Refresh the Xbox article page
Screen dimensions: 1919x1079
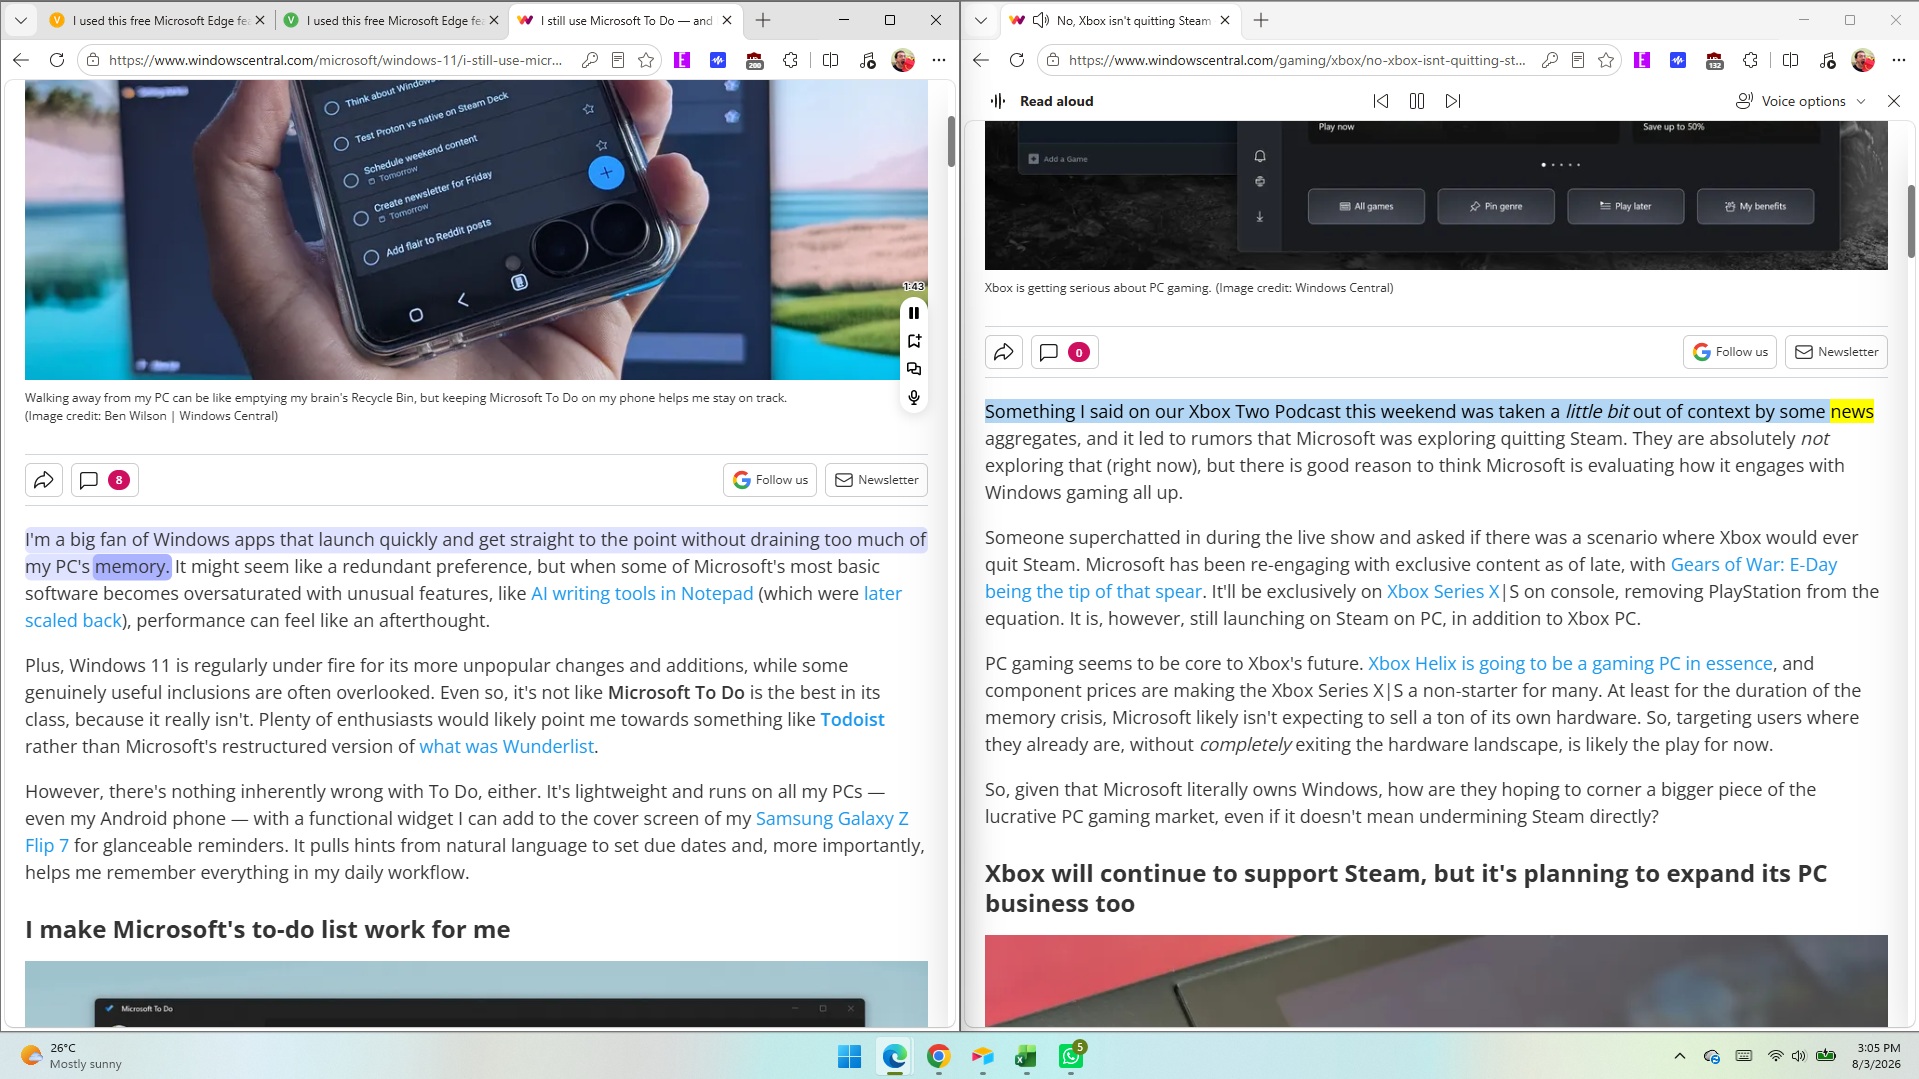click(1017, 60)
